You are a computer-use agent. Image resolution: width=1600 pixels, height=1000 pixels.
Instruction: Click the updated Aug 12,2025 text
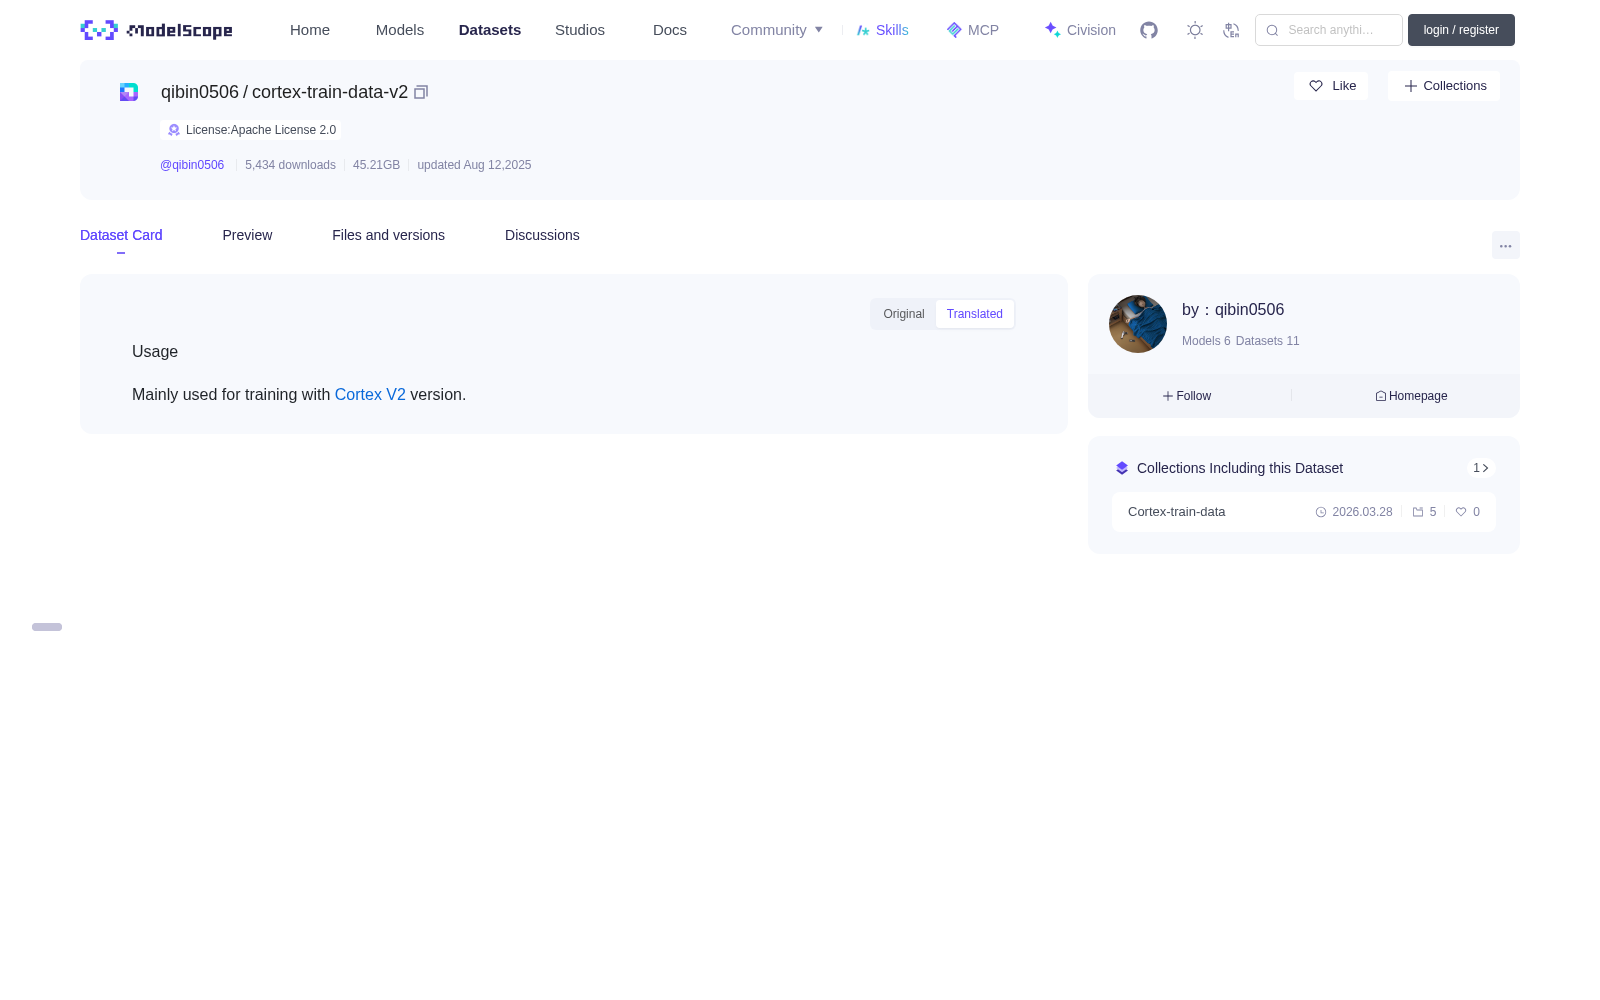[474, 165]
